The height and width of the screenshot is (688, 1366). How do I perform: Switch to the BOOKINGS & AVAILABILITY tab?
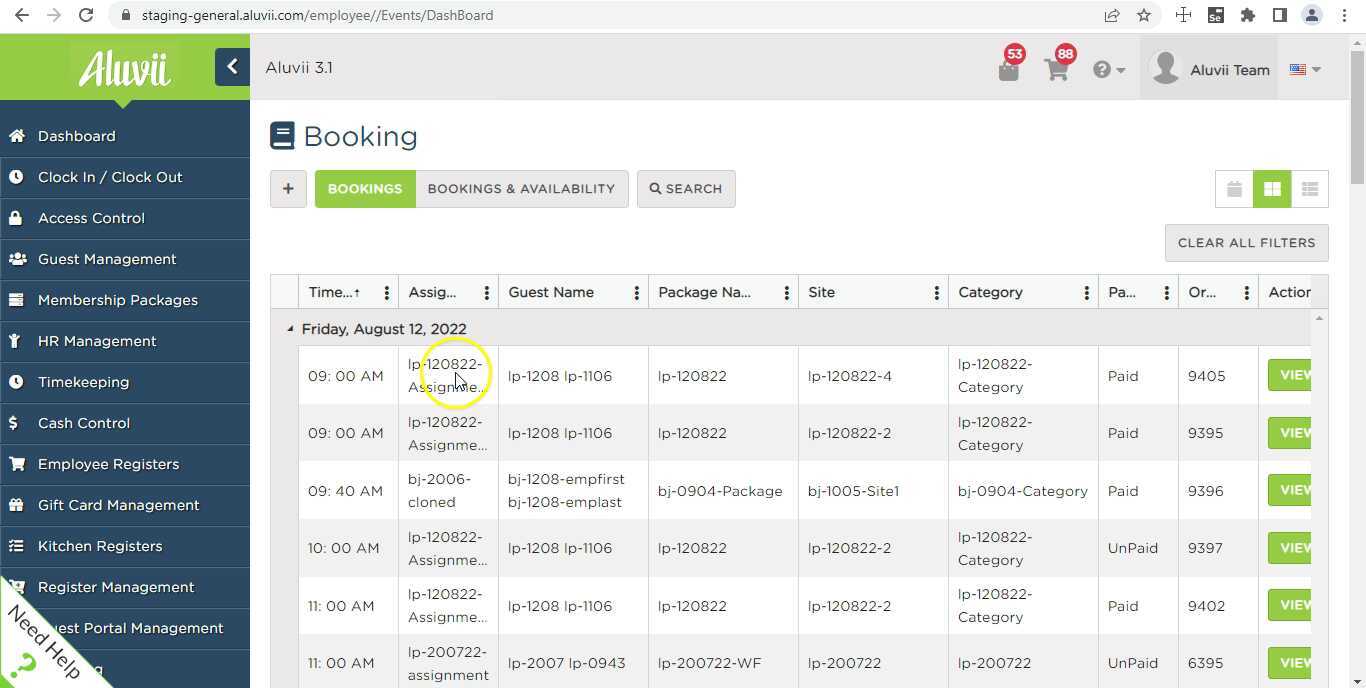521,188
